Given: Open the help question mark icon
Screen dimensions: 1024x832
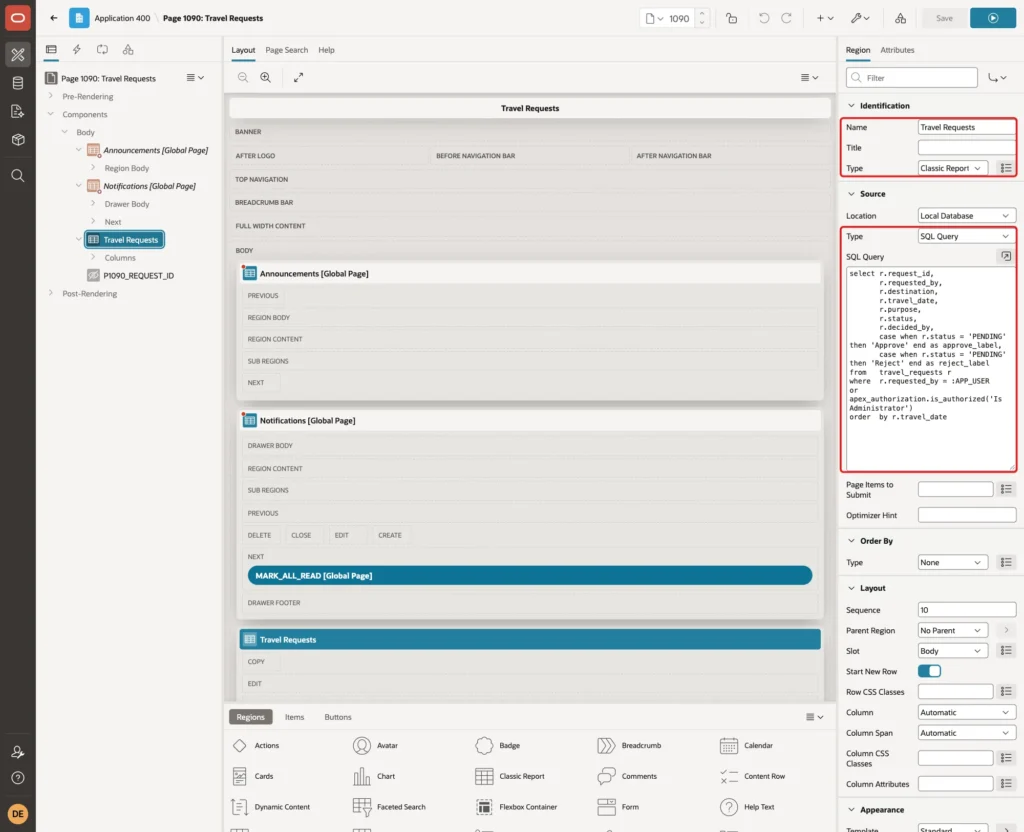Looking at the screenshot, I should 18,778.
